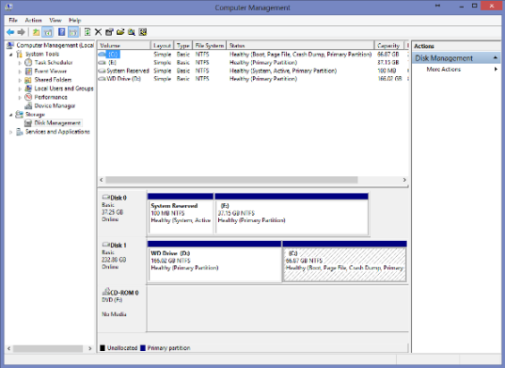Open the File menu
The image size is (505, 368).
click(x=13, y=20)
